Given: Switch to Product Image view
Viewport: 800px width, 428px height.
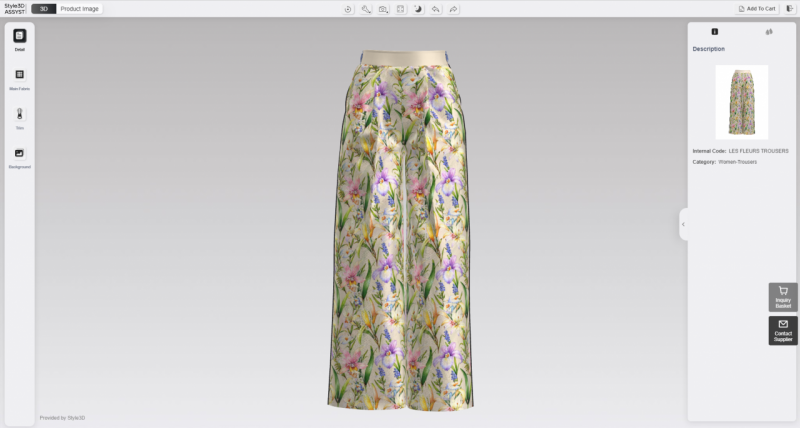Looking at the screenshot, I should [79, 8].
